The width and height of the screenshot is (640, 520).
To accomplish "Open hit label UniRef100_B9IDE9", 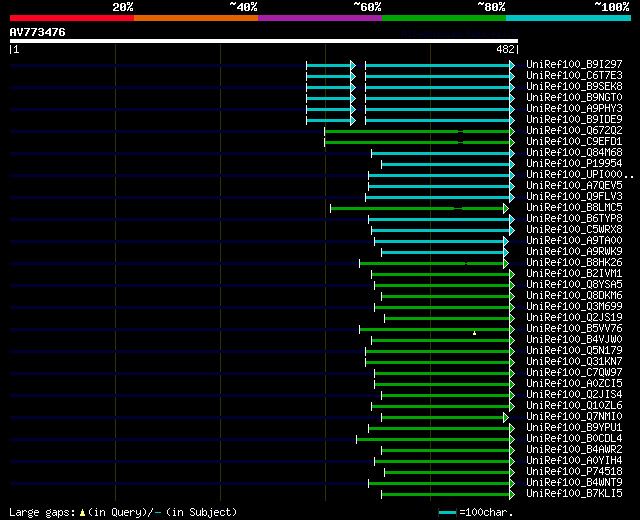I will 574,120.
